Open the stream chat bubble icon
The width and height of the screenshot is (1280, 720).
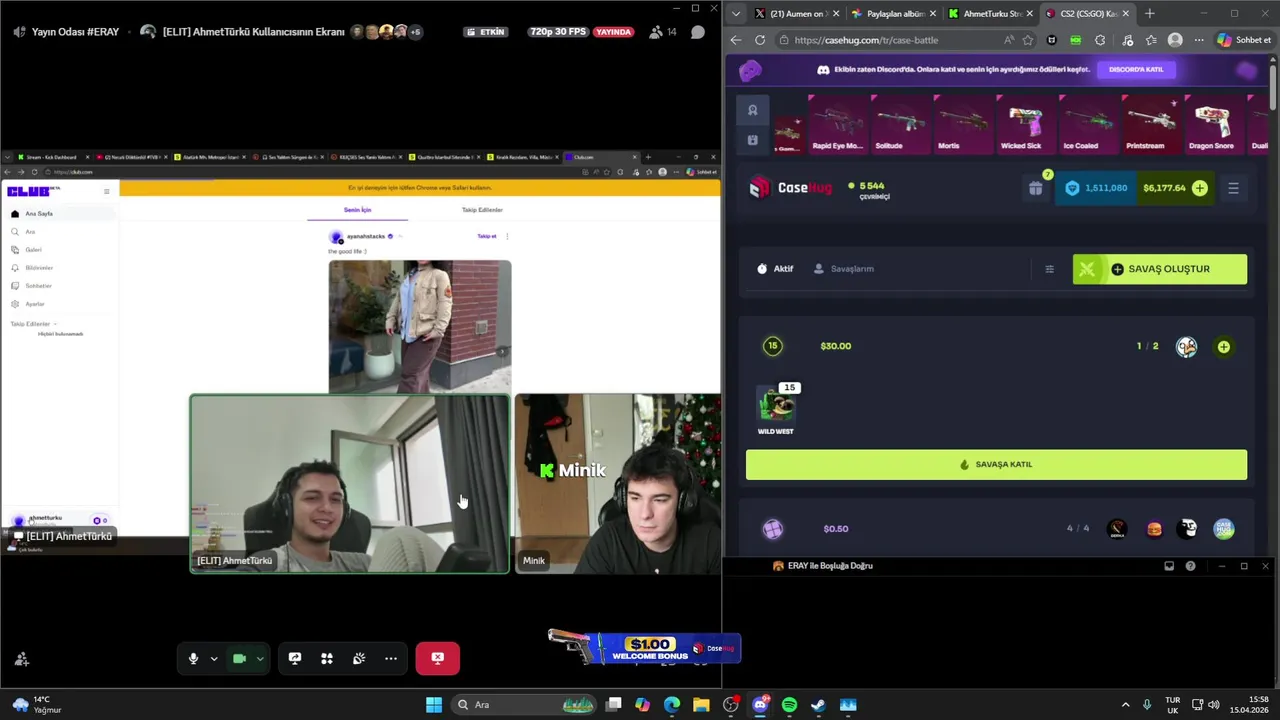(698, 32)
